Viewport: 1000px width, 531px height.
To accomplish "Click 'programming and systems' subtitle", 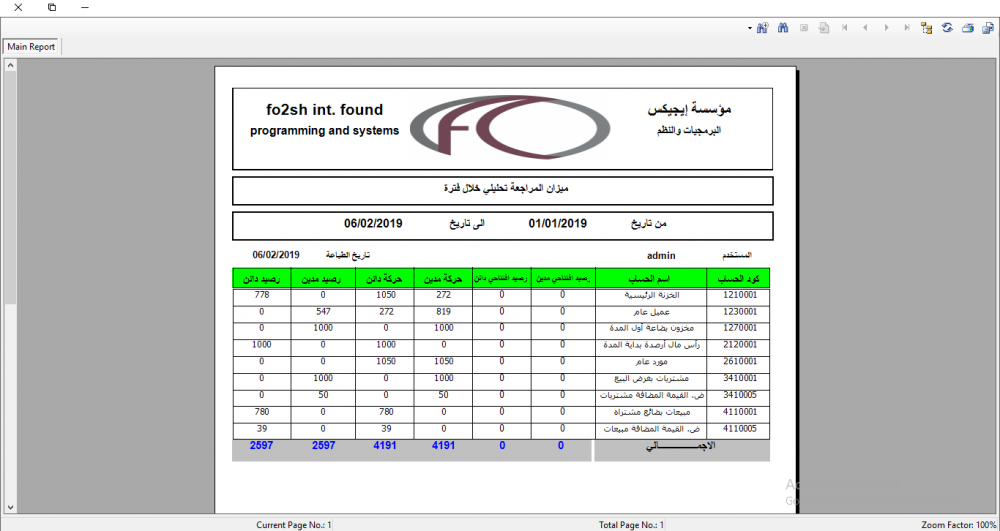I will click(325, 131).
